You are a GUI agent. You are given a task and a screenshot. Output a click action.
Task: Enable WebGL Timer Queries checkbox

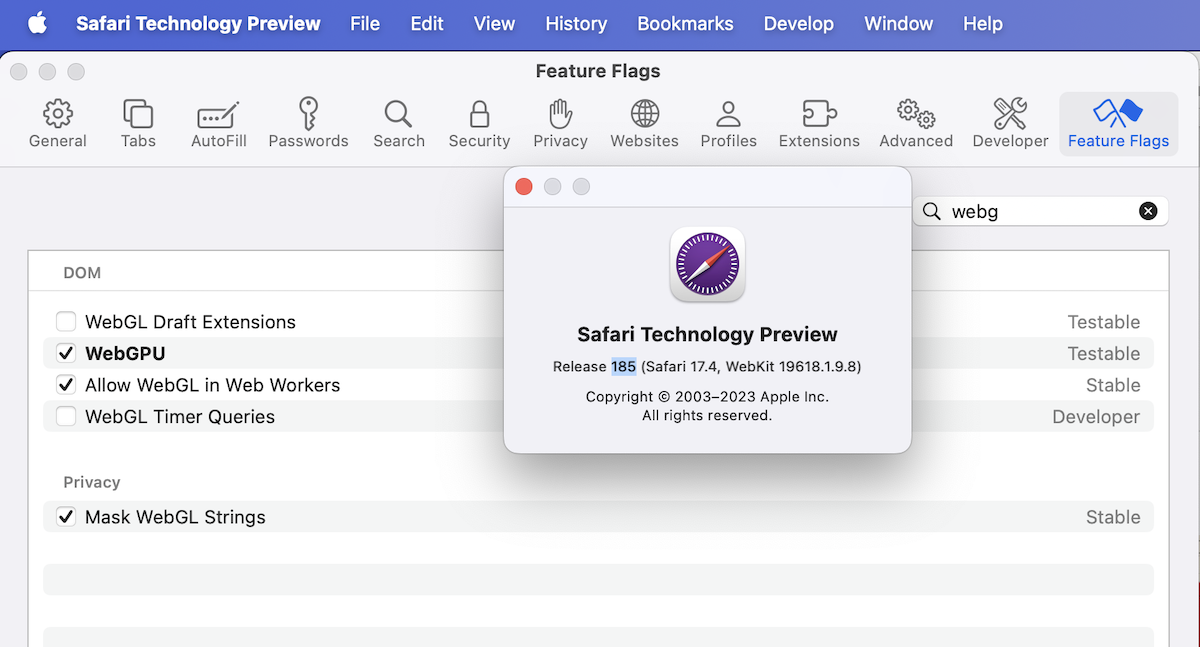[x=66, y=417]
